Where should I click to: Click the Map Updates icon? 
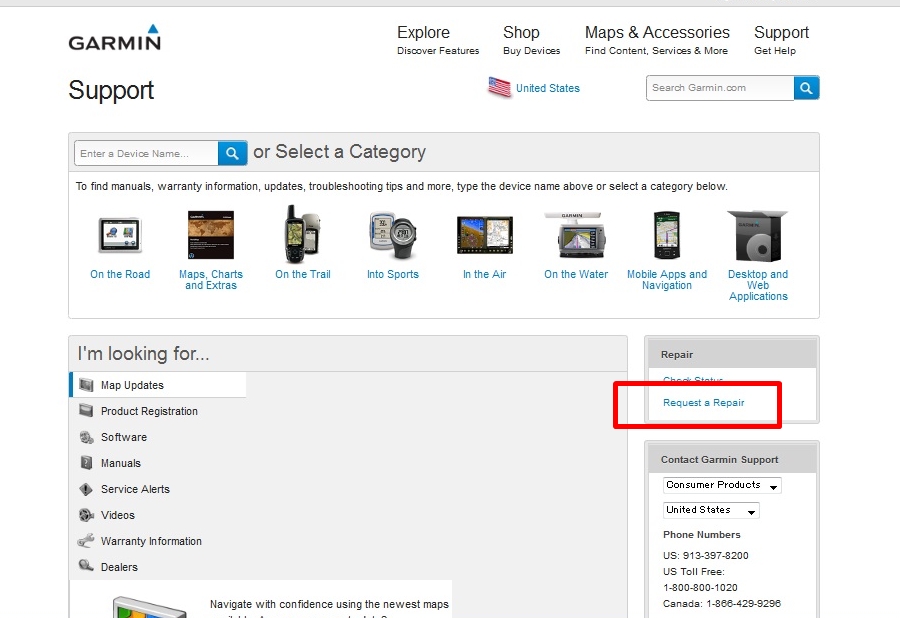click(x=86, y=385)
